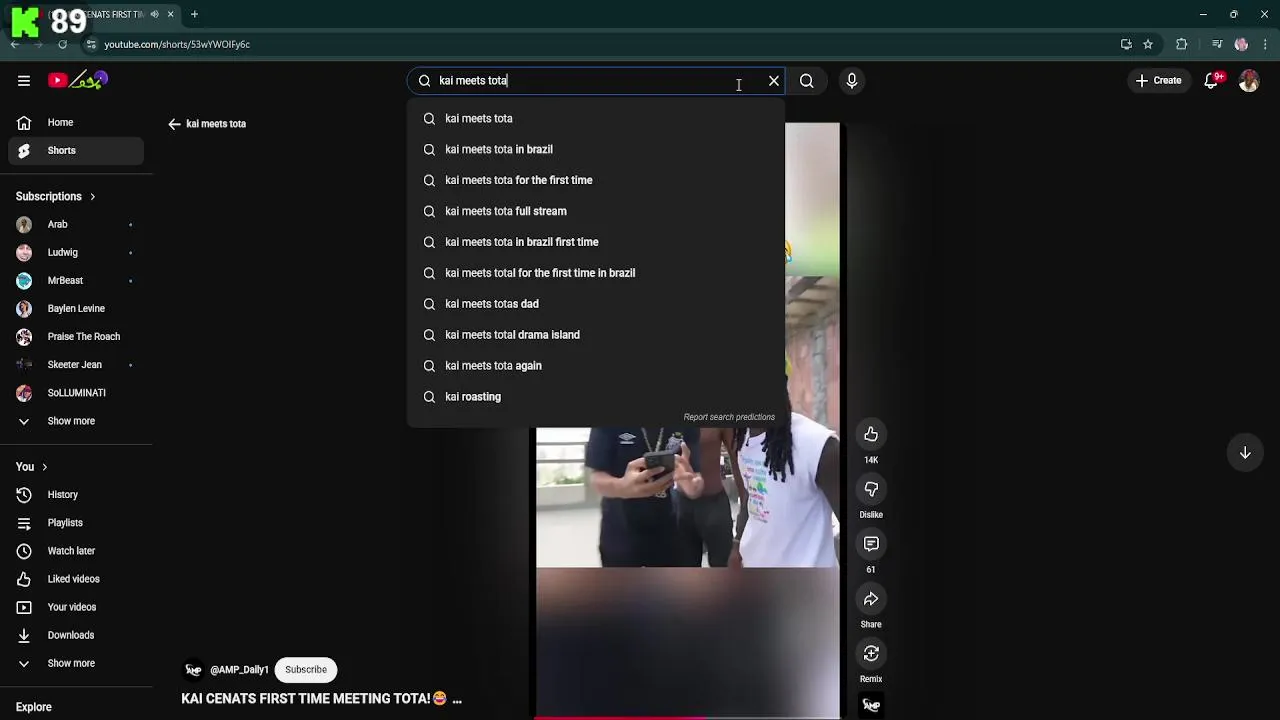Open the Arab channel subscription

point(76,224)
